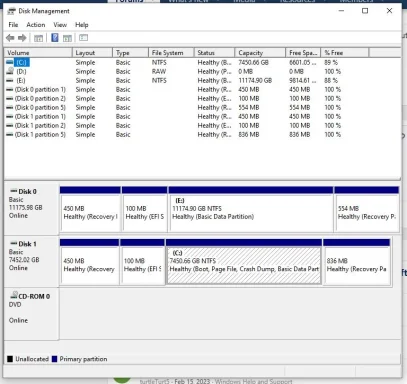Select Disk 0 554 MB Recovery partition block

point(367,209)
